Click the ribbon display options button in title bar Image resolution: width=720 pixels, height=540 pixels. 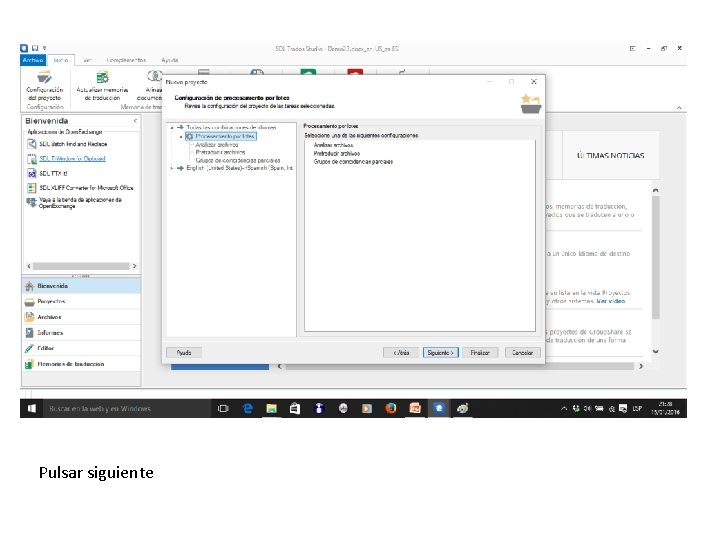633,48
